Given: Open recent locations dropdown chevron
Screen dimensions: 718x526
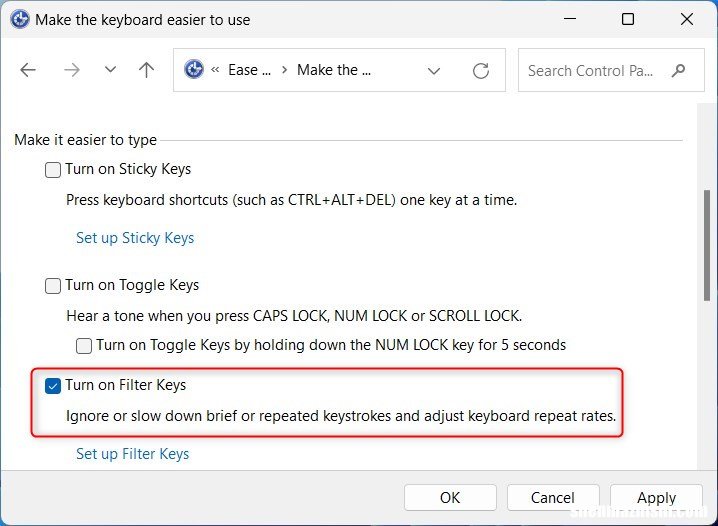Looking at the screenshot, I should pyautogui.click(x=110, y=70).
